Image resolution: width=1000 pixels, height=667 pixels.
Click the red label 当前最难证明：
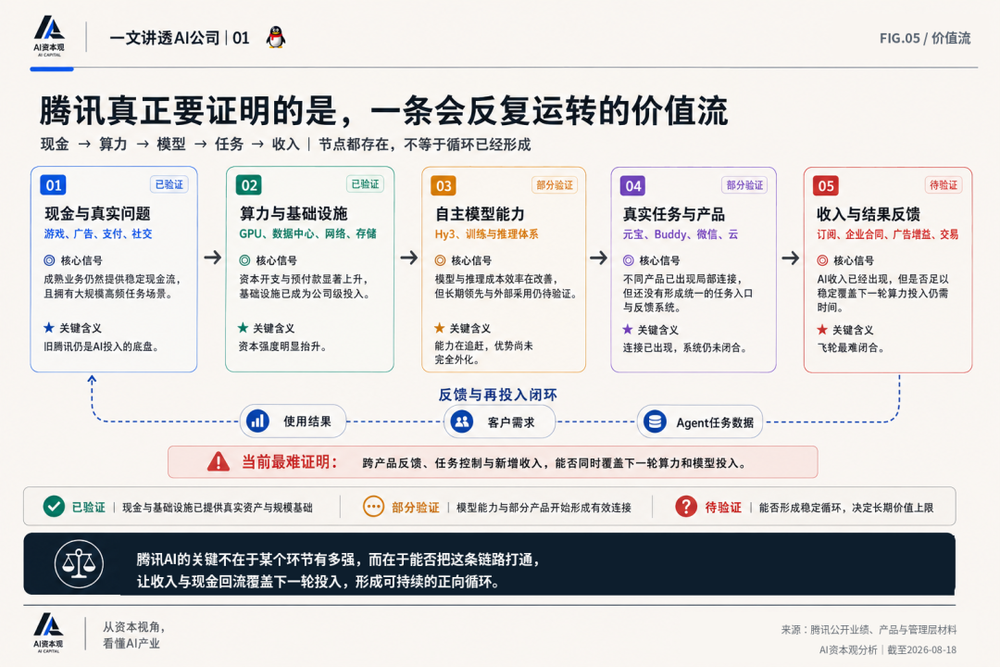289,462
